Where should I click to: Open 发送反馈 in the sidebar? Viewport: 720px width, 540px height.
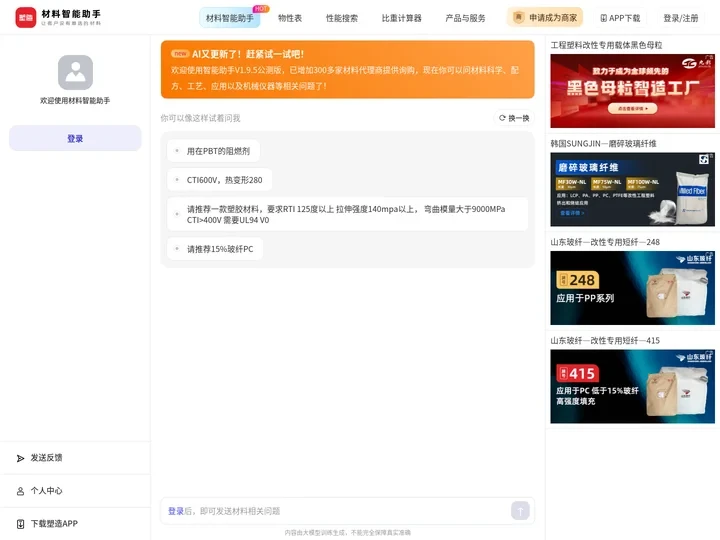[x=75, y=458]
